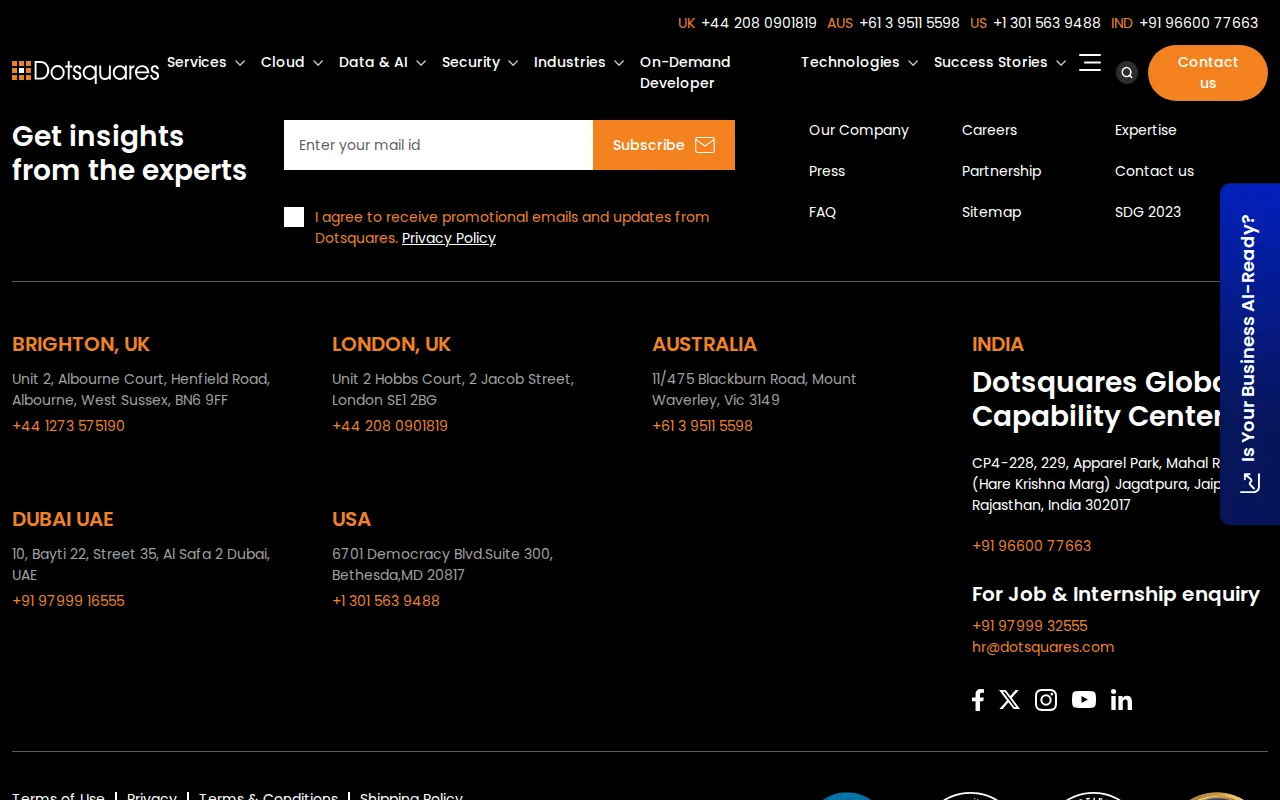Open the SDG 2023 link
The image size is (1280, 800).
click(x=1148, y=212)
